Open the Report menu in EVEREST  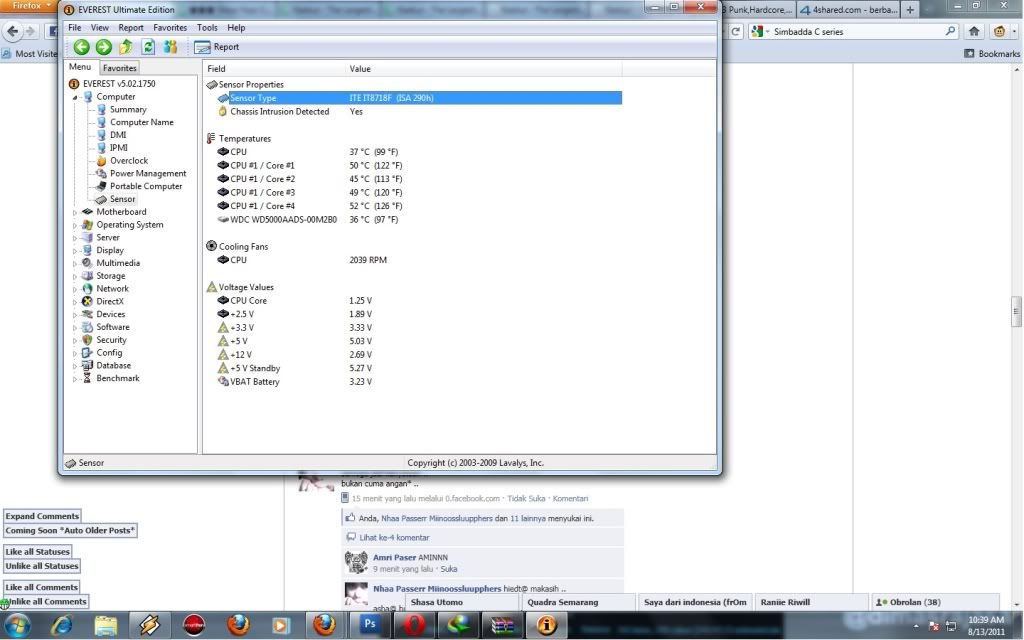point(131,27)
